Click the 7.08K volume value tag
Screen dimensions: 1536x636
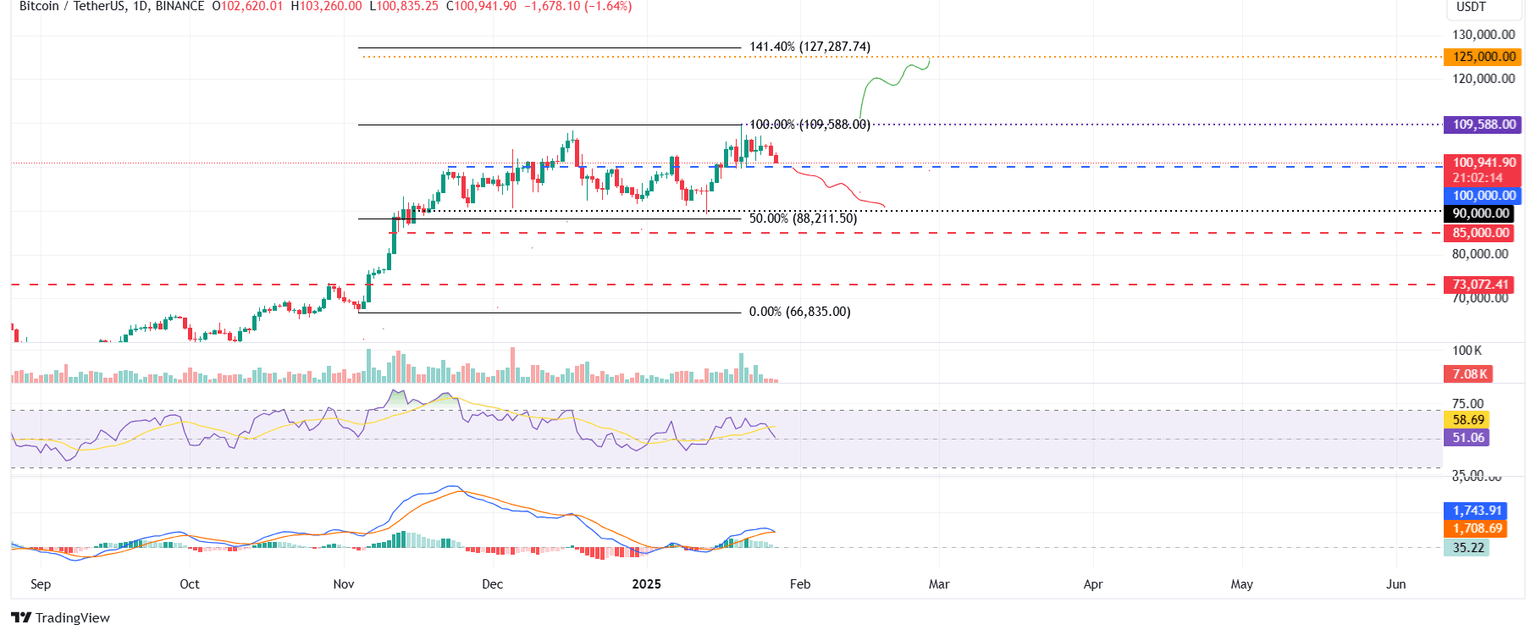(x=1467, y=374)
